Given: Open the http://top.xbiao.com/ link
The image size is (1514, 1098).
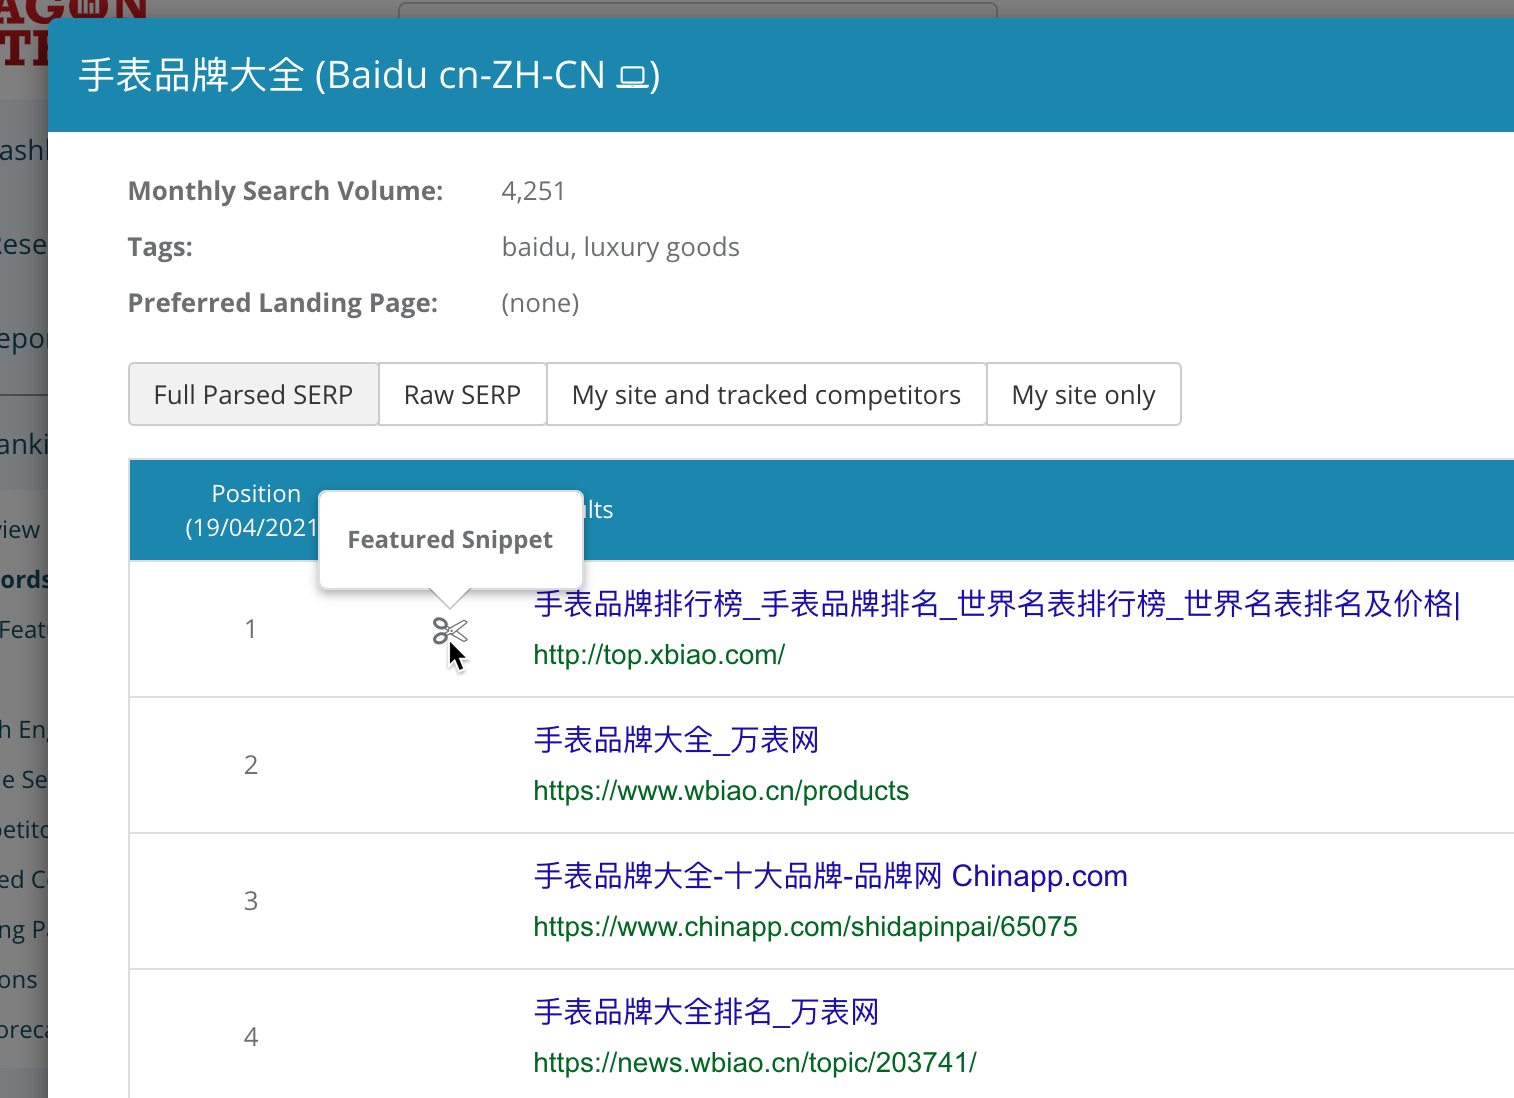Looking at the screenshot, I should 658,654.
